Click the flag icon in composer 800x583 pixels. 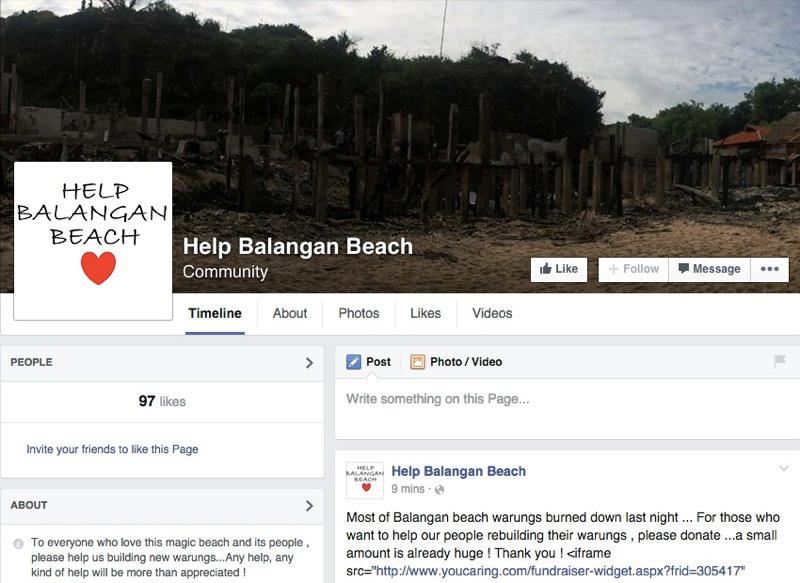[x=779, y=361]
